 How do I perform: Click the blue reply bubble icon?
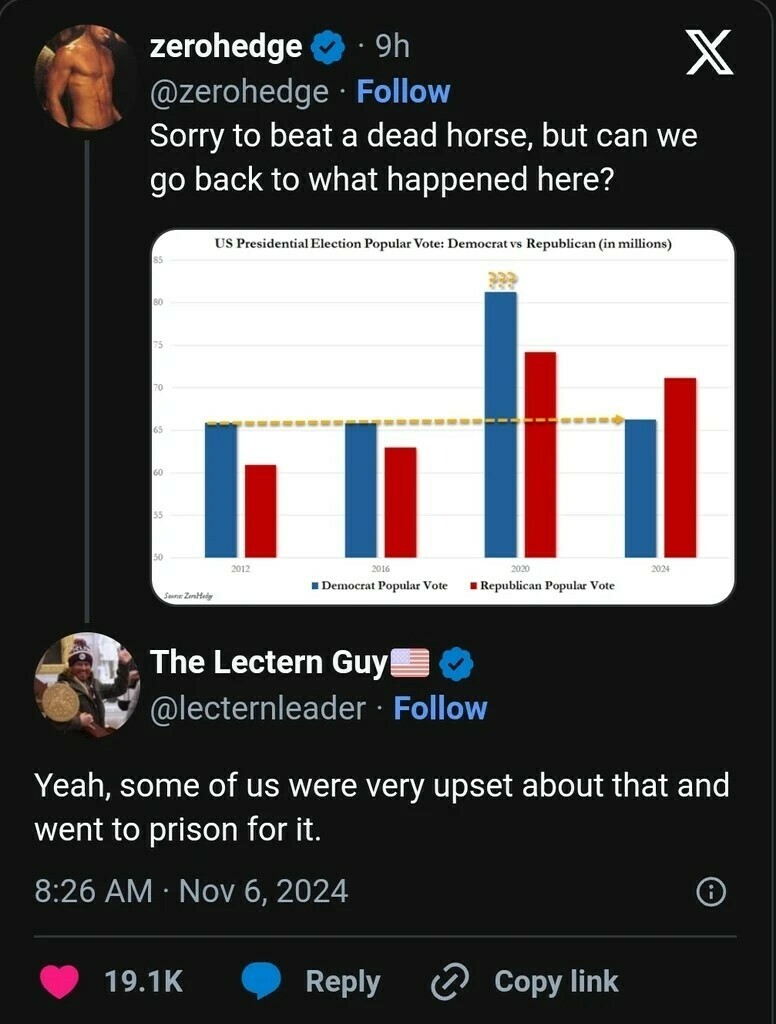[x=262, y=981]
